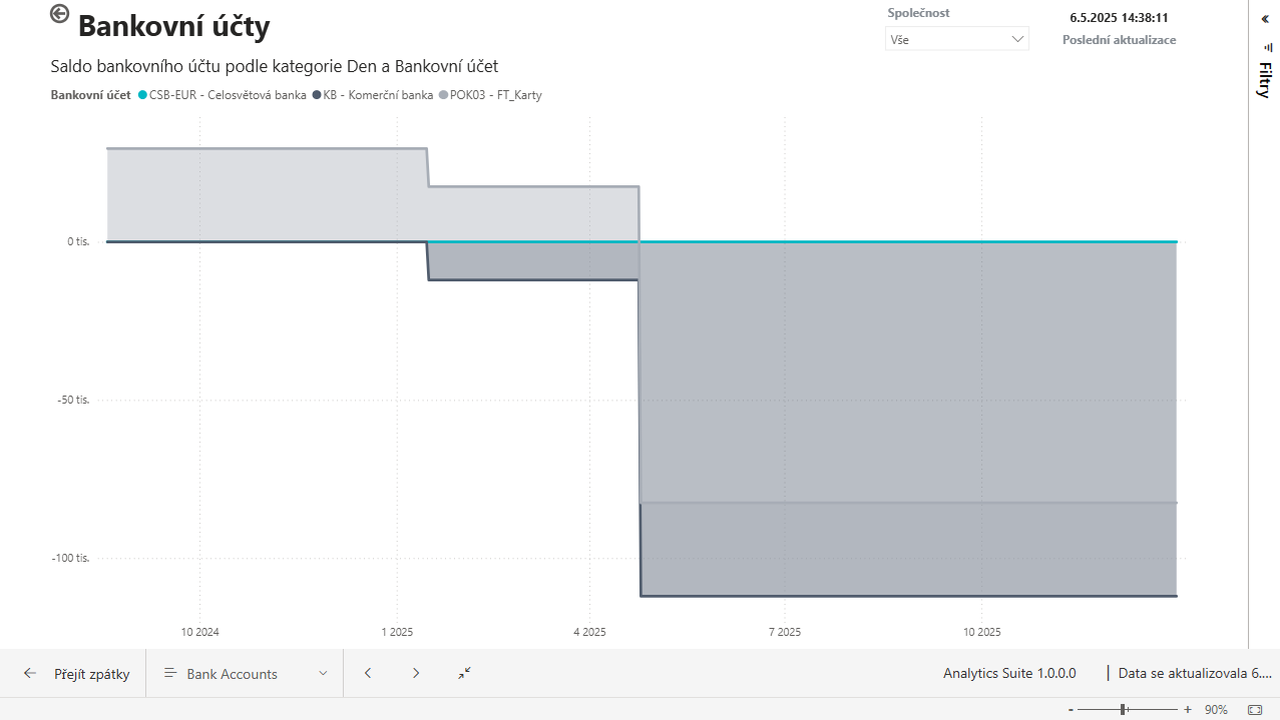Expand the Bank Accounts dropdown chevron
Screen dimensions: 1280x720
[x=323, y=674]
